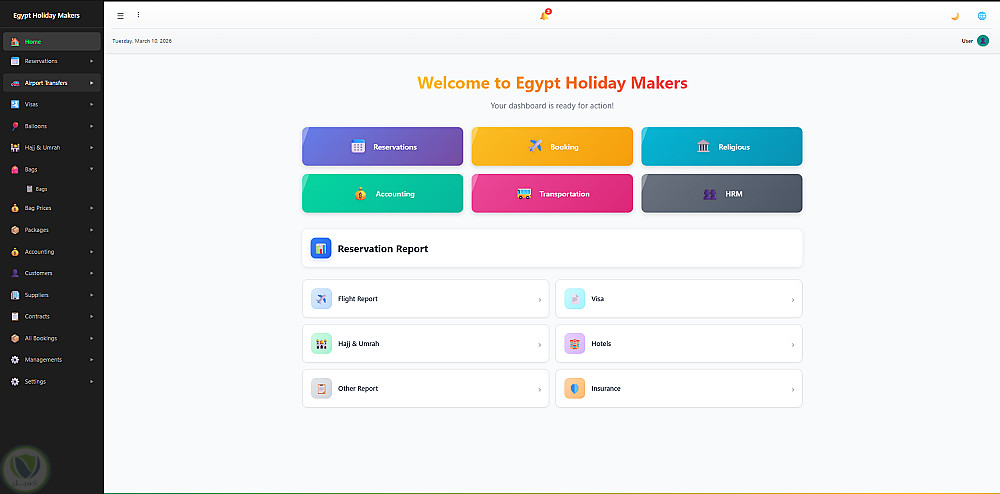Click the Airport Transfers car icon

(15, 83)
